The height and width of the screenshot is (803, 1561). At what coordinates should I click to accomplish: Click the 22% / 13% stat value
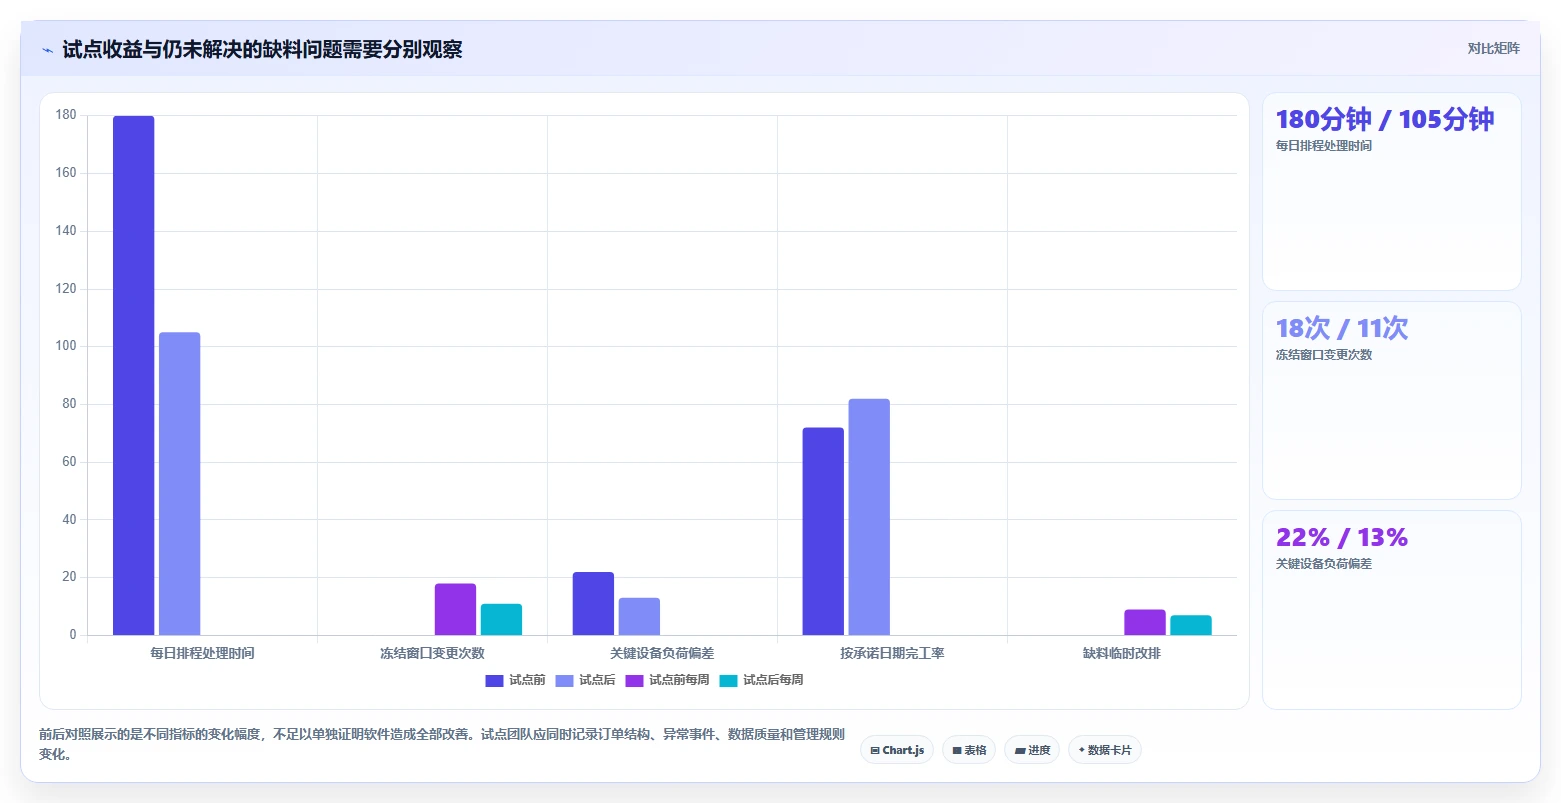click(x=1342, y=537)
